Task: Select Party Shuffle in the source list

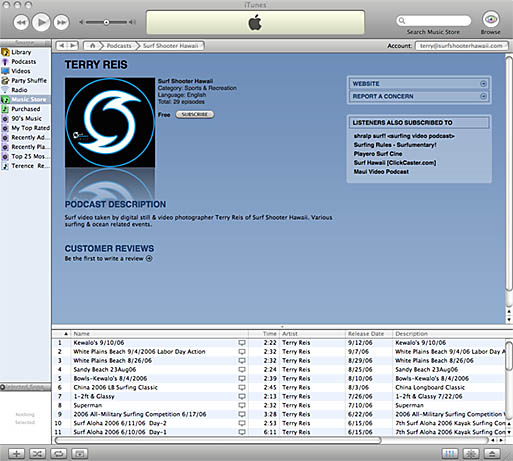Action: 25,81
